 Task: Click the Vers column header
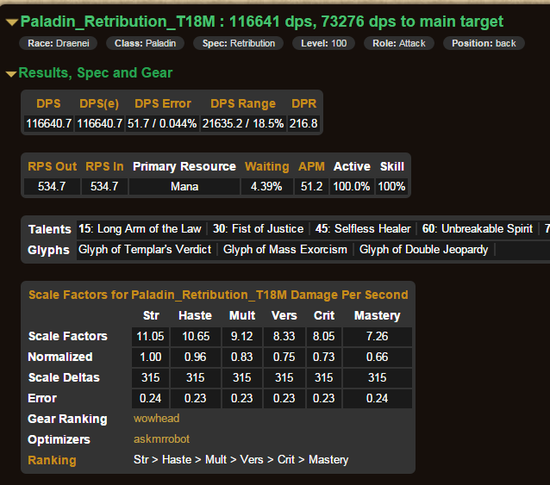pyautogui.click(x=284, y=316)
